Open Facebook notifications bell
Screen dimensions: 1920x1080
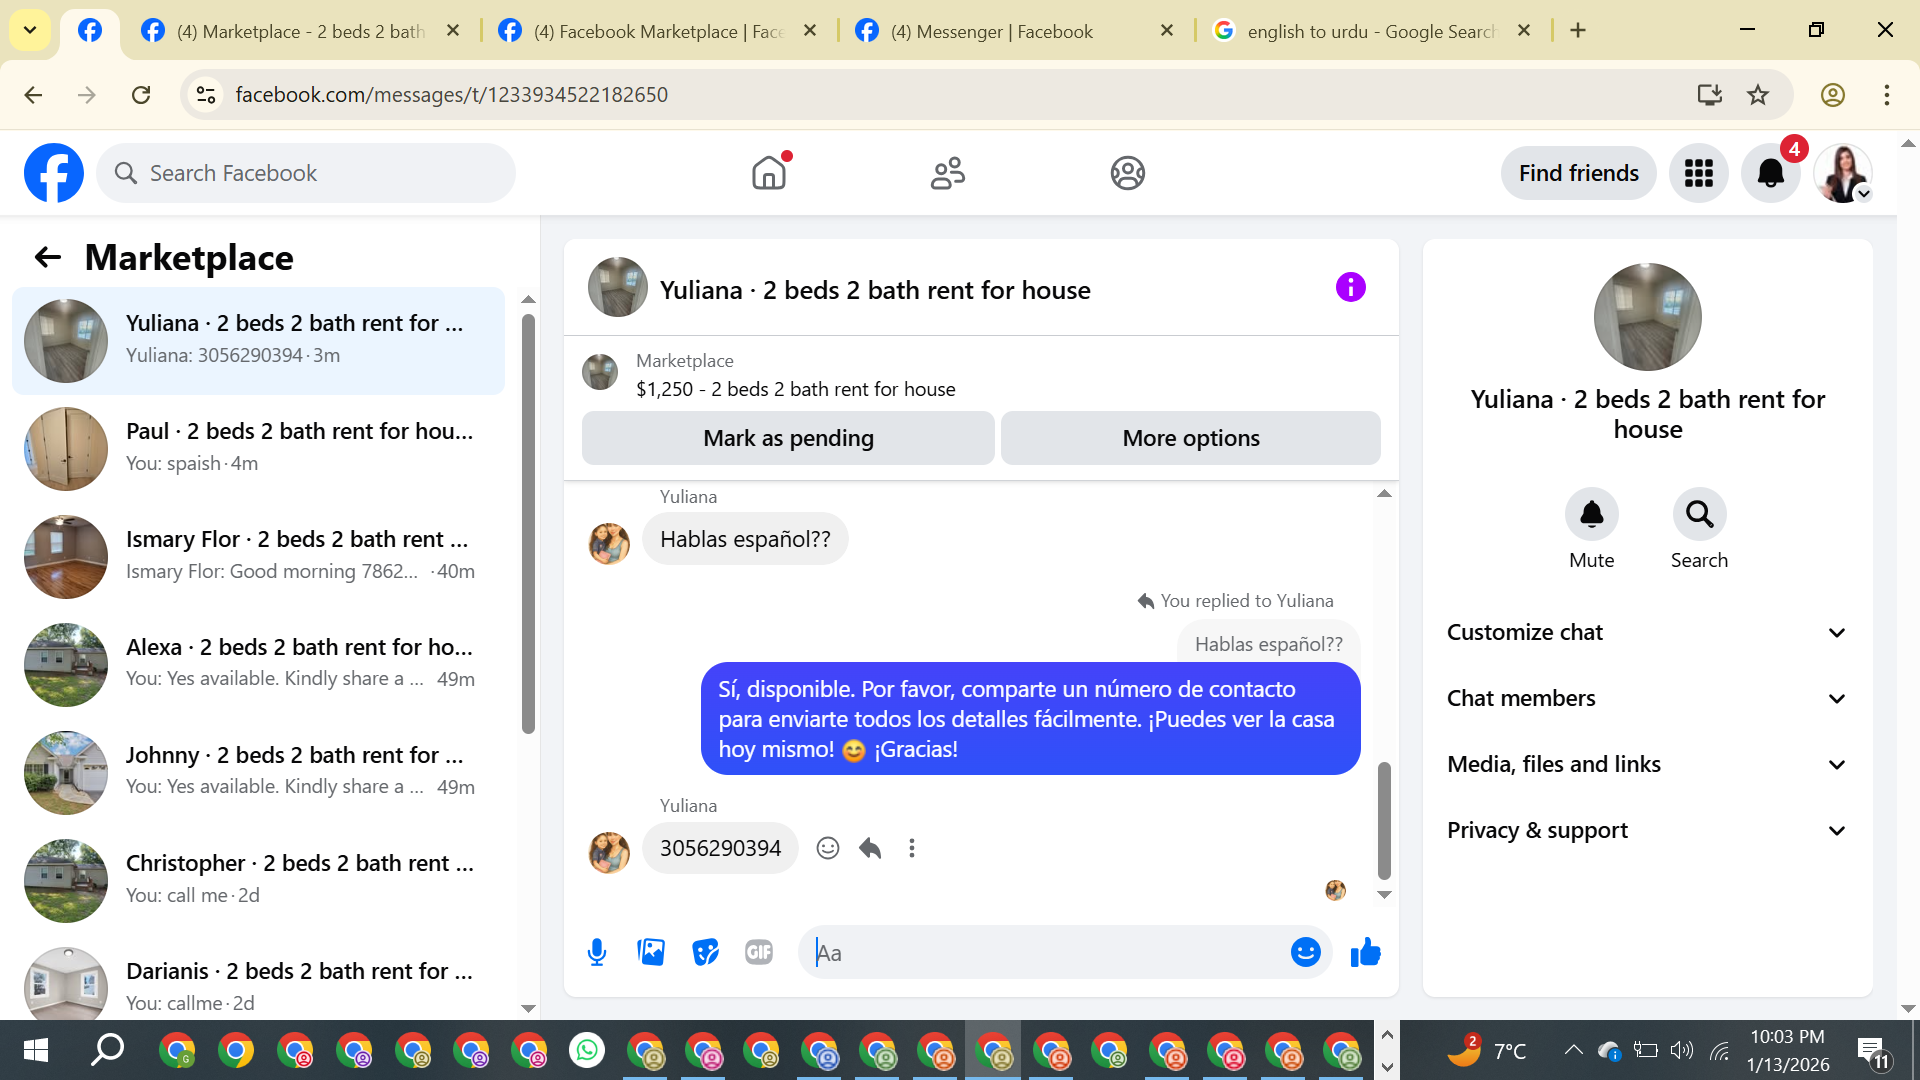1770,173
